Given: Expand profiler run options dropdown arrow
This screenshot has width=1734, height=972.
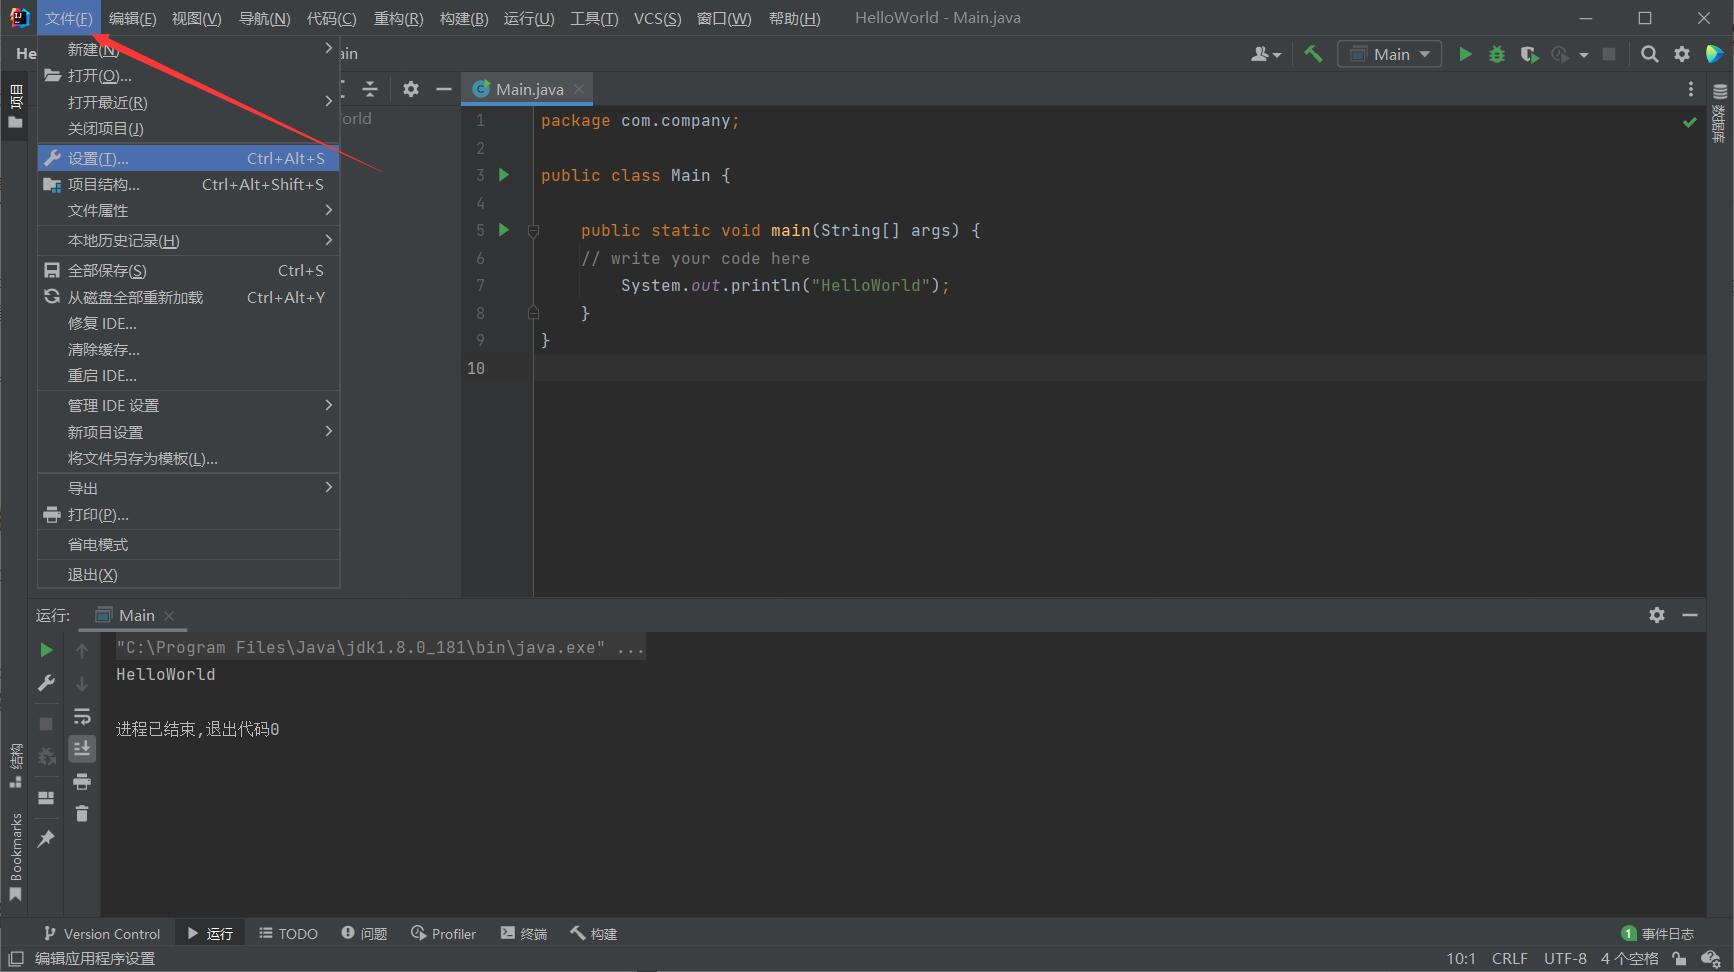Looking at the screenshot, I should point(1584,55).
